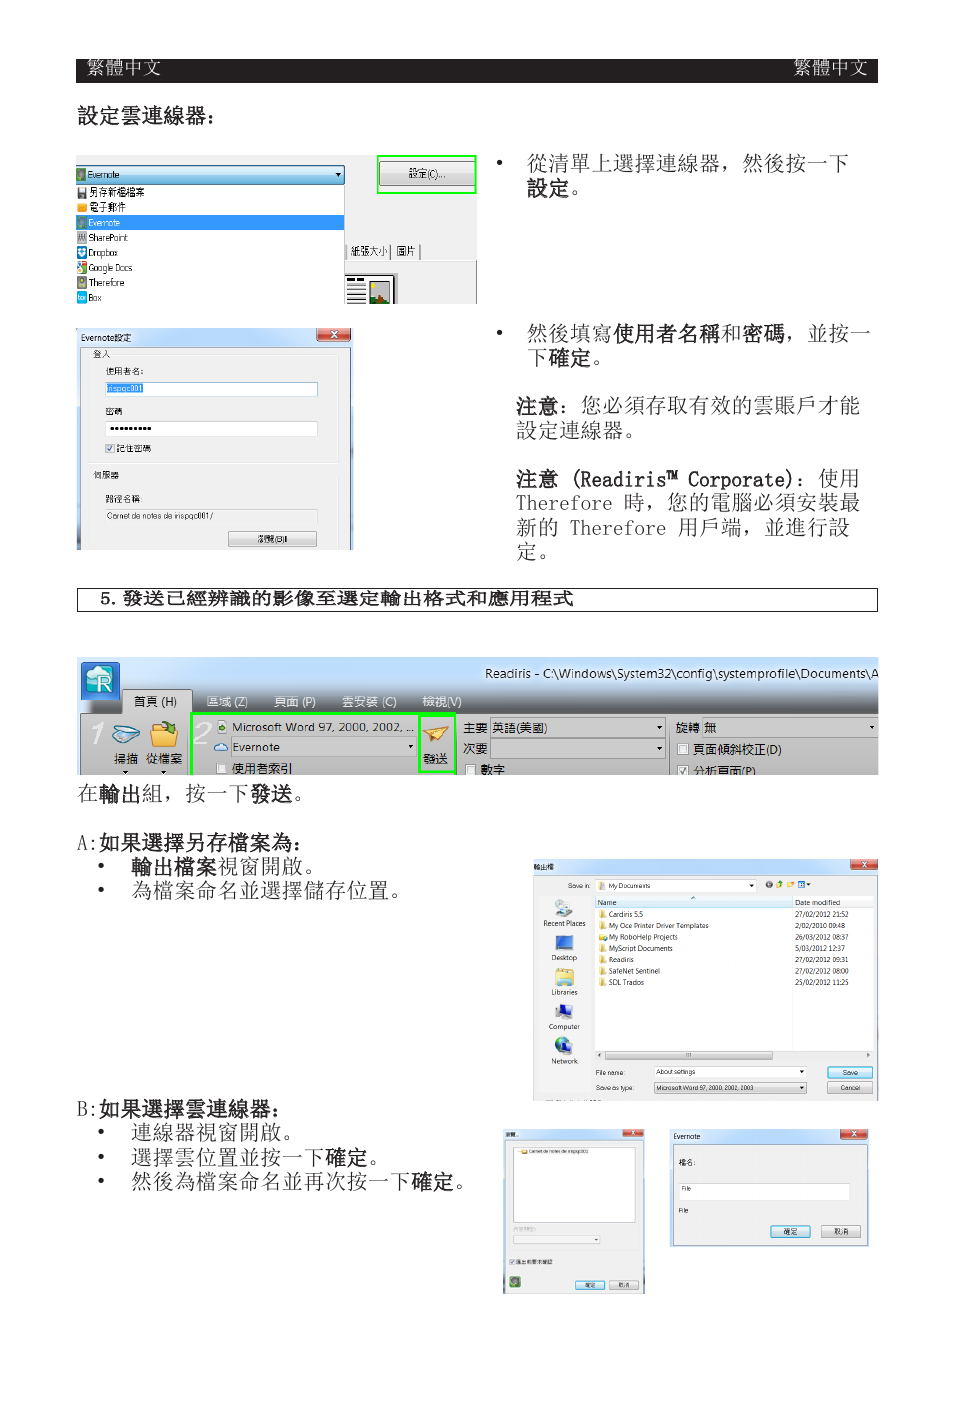Open the 區域 (Z) ribbon tab

(227, 702)
